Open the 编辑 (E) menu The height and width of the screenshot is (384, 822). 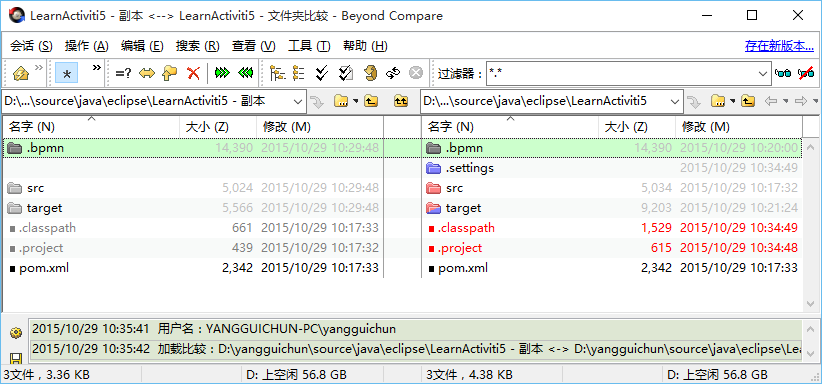142,46
